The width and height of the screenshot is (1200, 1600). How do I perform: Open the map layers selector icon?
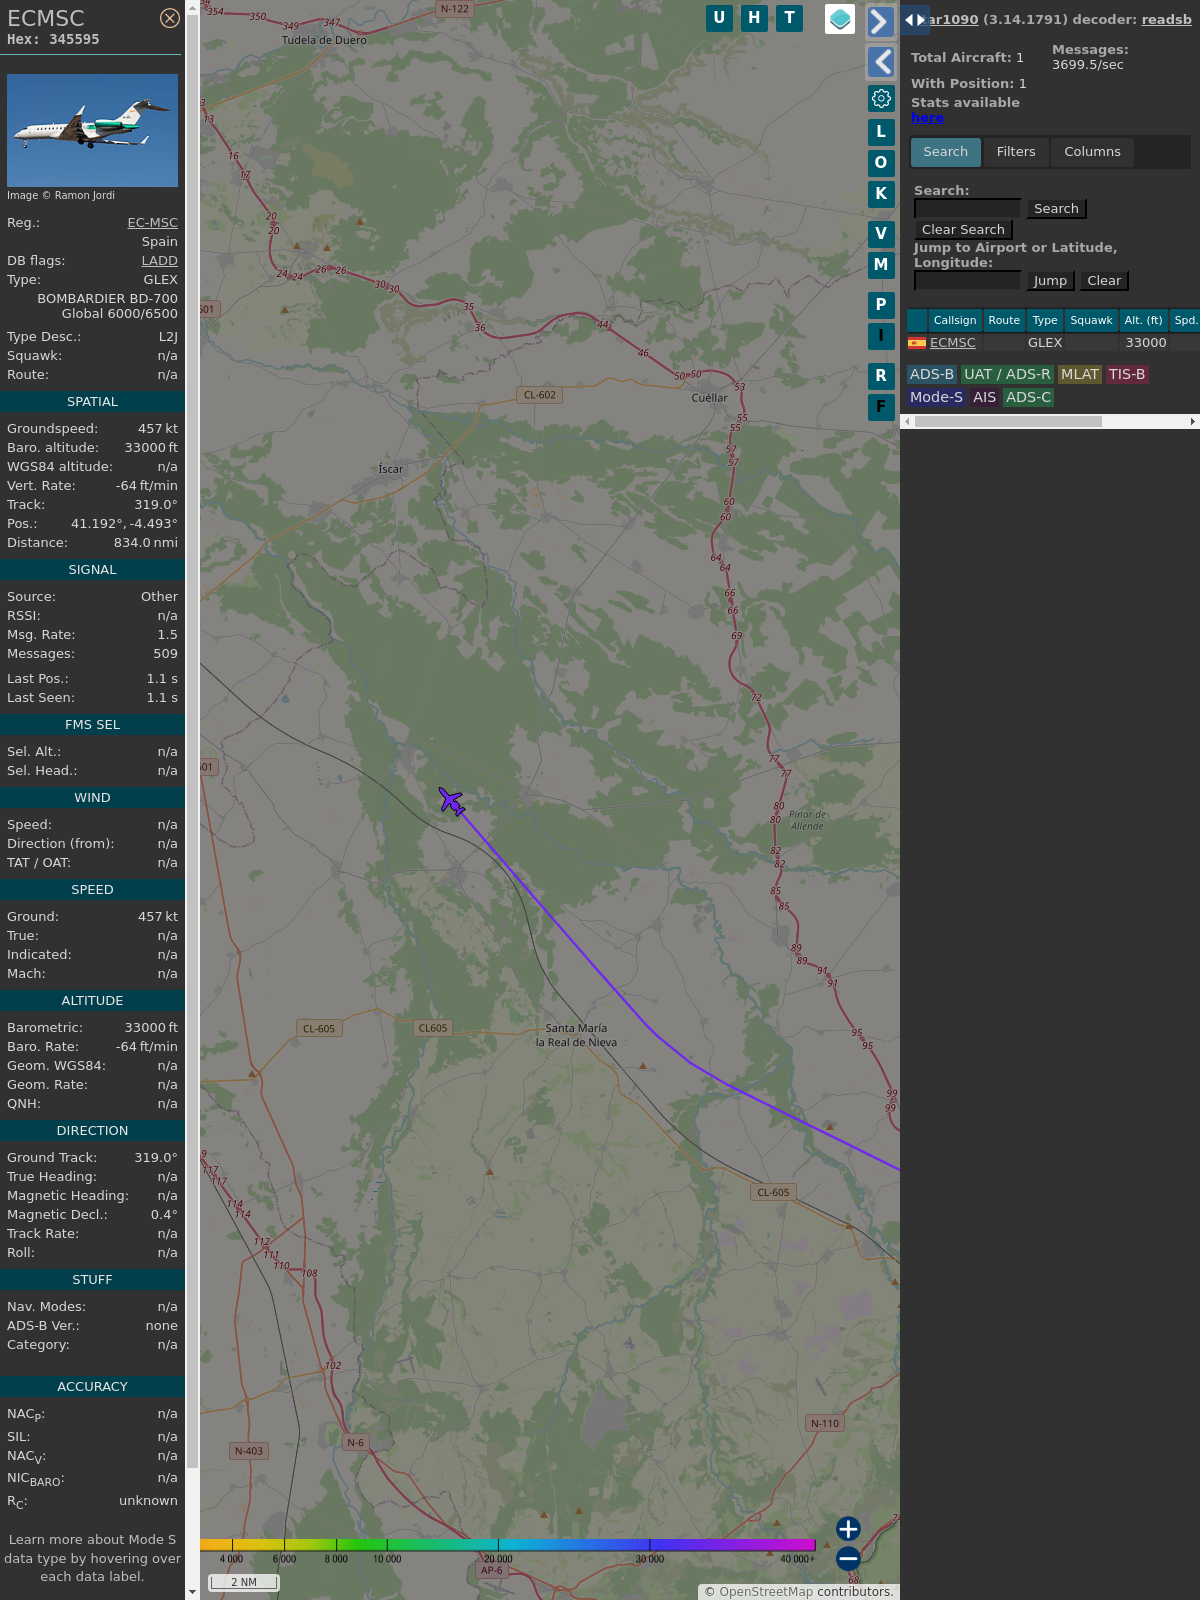coord(840,19)
